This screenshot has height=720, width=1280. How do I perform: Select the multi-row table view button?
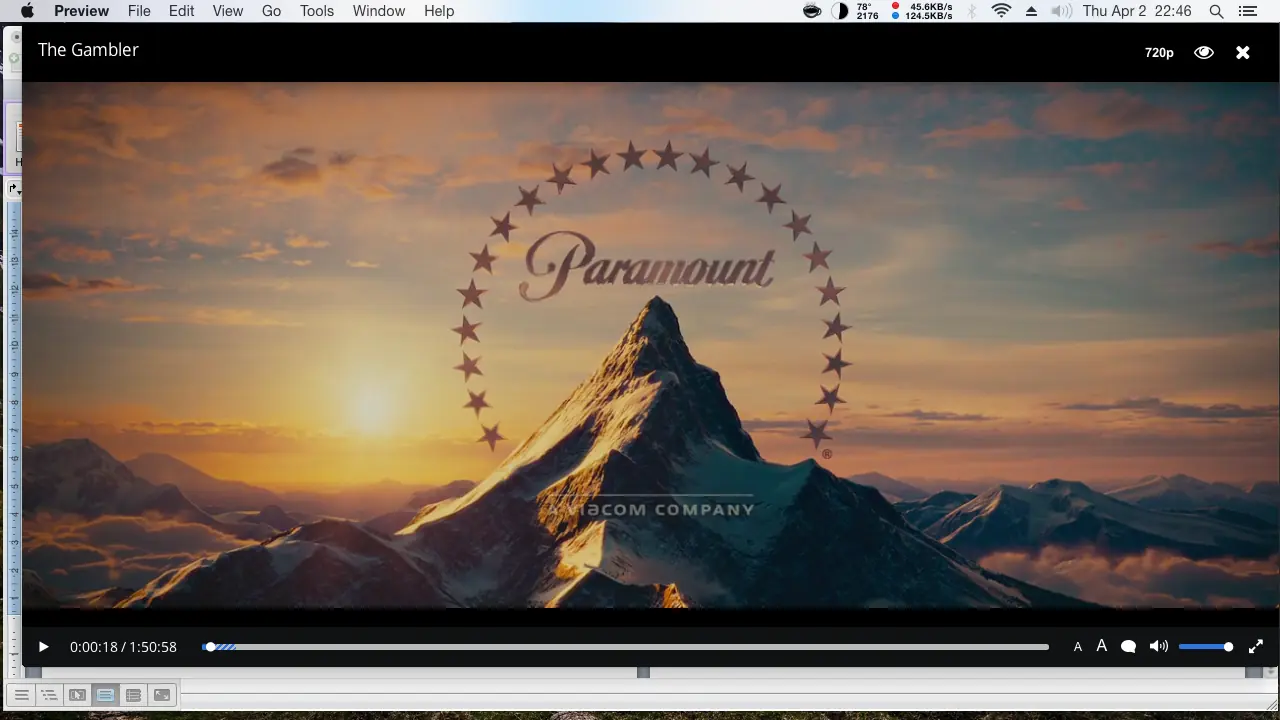pos(133,695)
